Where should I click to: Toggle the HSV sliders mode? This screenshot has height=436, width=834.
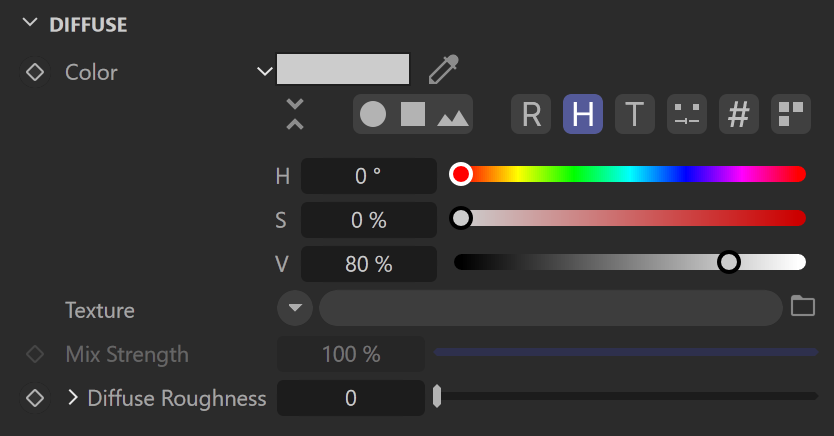[x=583, y=114]
